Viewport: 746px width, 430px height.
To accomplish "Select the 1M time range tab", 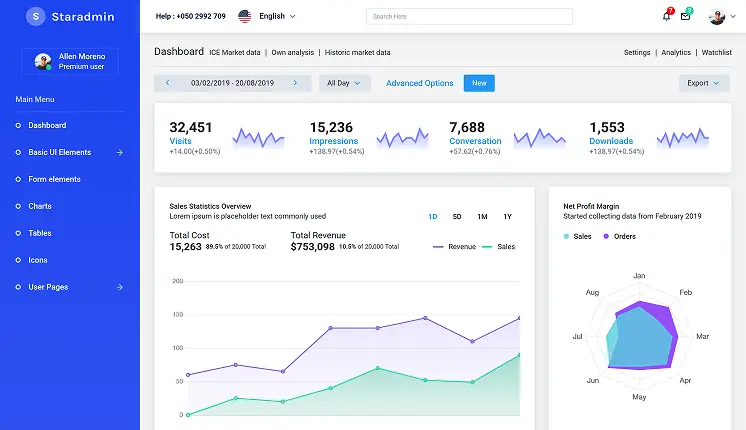I will pyautogui.click(x=482, y=216).
